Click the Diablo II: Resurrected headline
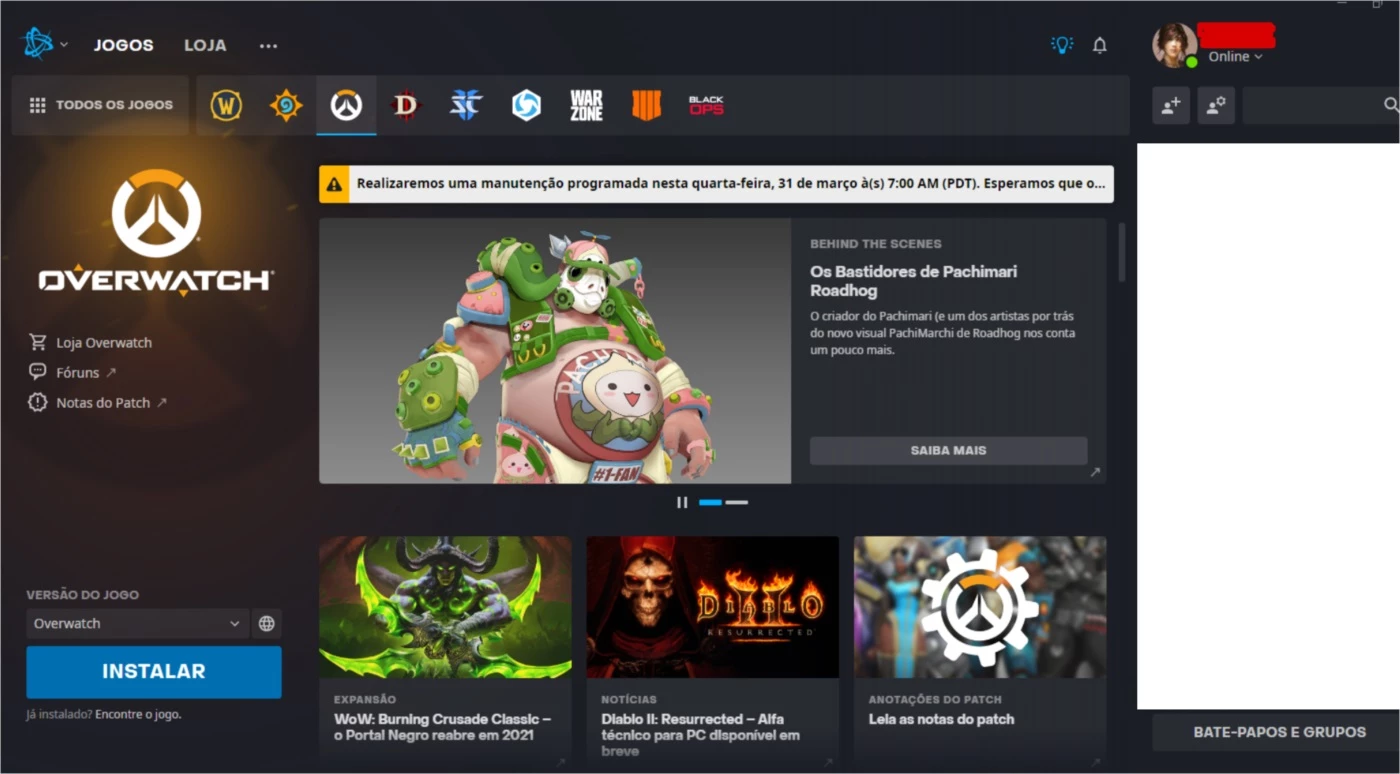1400x774 pixels. click(x=700, y=735)
